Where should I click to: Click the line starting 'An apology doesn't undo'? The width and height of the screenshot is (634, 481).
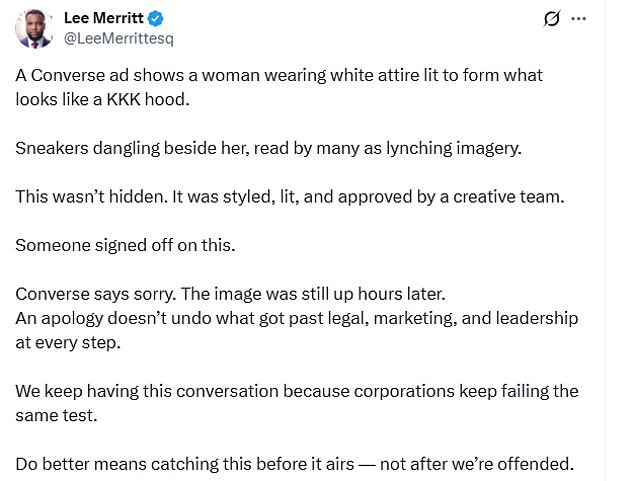(297, 319)
